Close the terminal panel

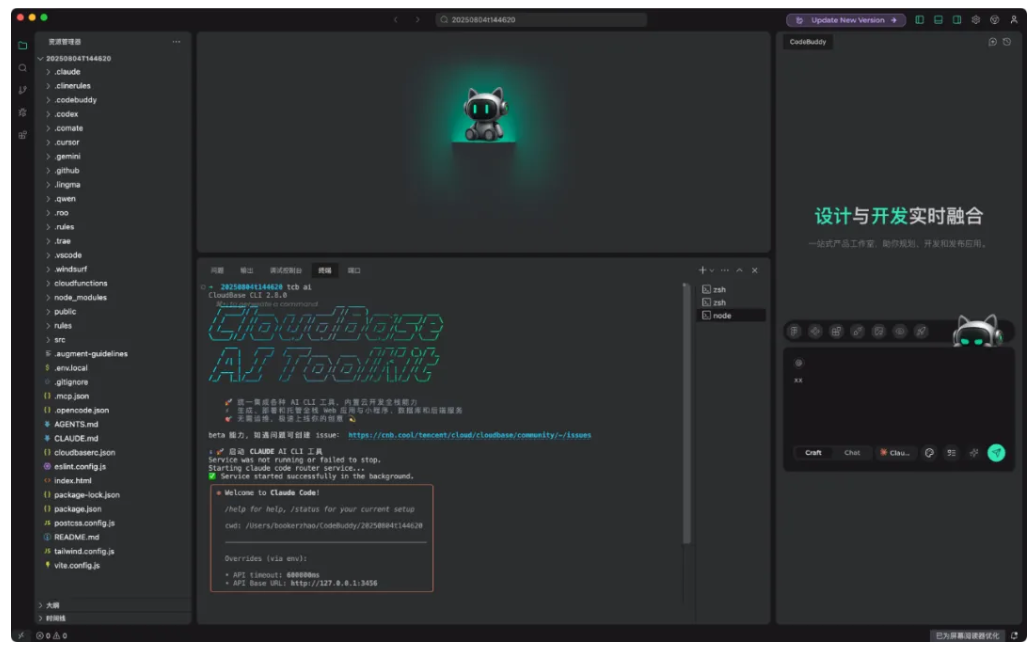pyautogui.click(x=755, y=271)
